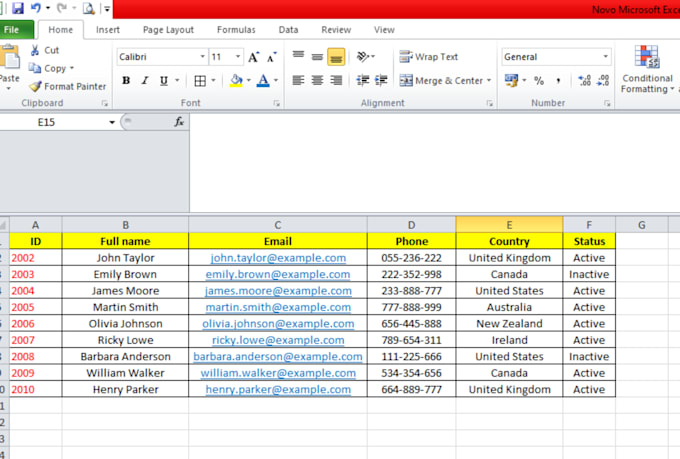This screenshot has width=680, height=459.
Task: Apply Percent Style format
Action: pos(539,80)
